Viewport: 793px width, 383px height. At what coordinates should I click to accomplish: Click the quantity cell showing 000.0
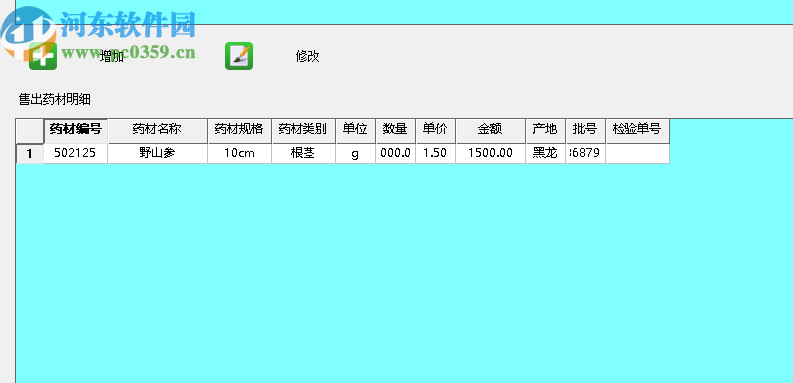coord(395,154)
